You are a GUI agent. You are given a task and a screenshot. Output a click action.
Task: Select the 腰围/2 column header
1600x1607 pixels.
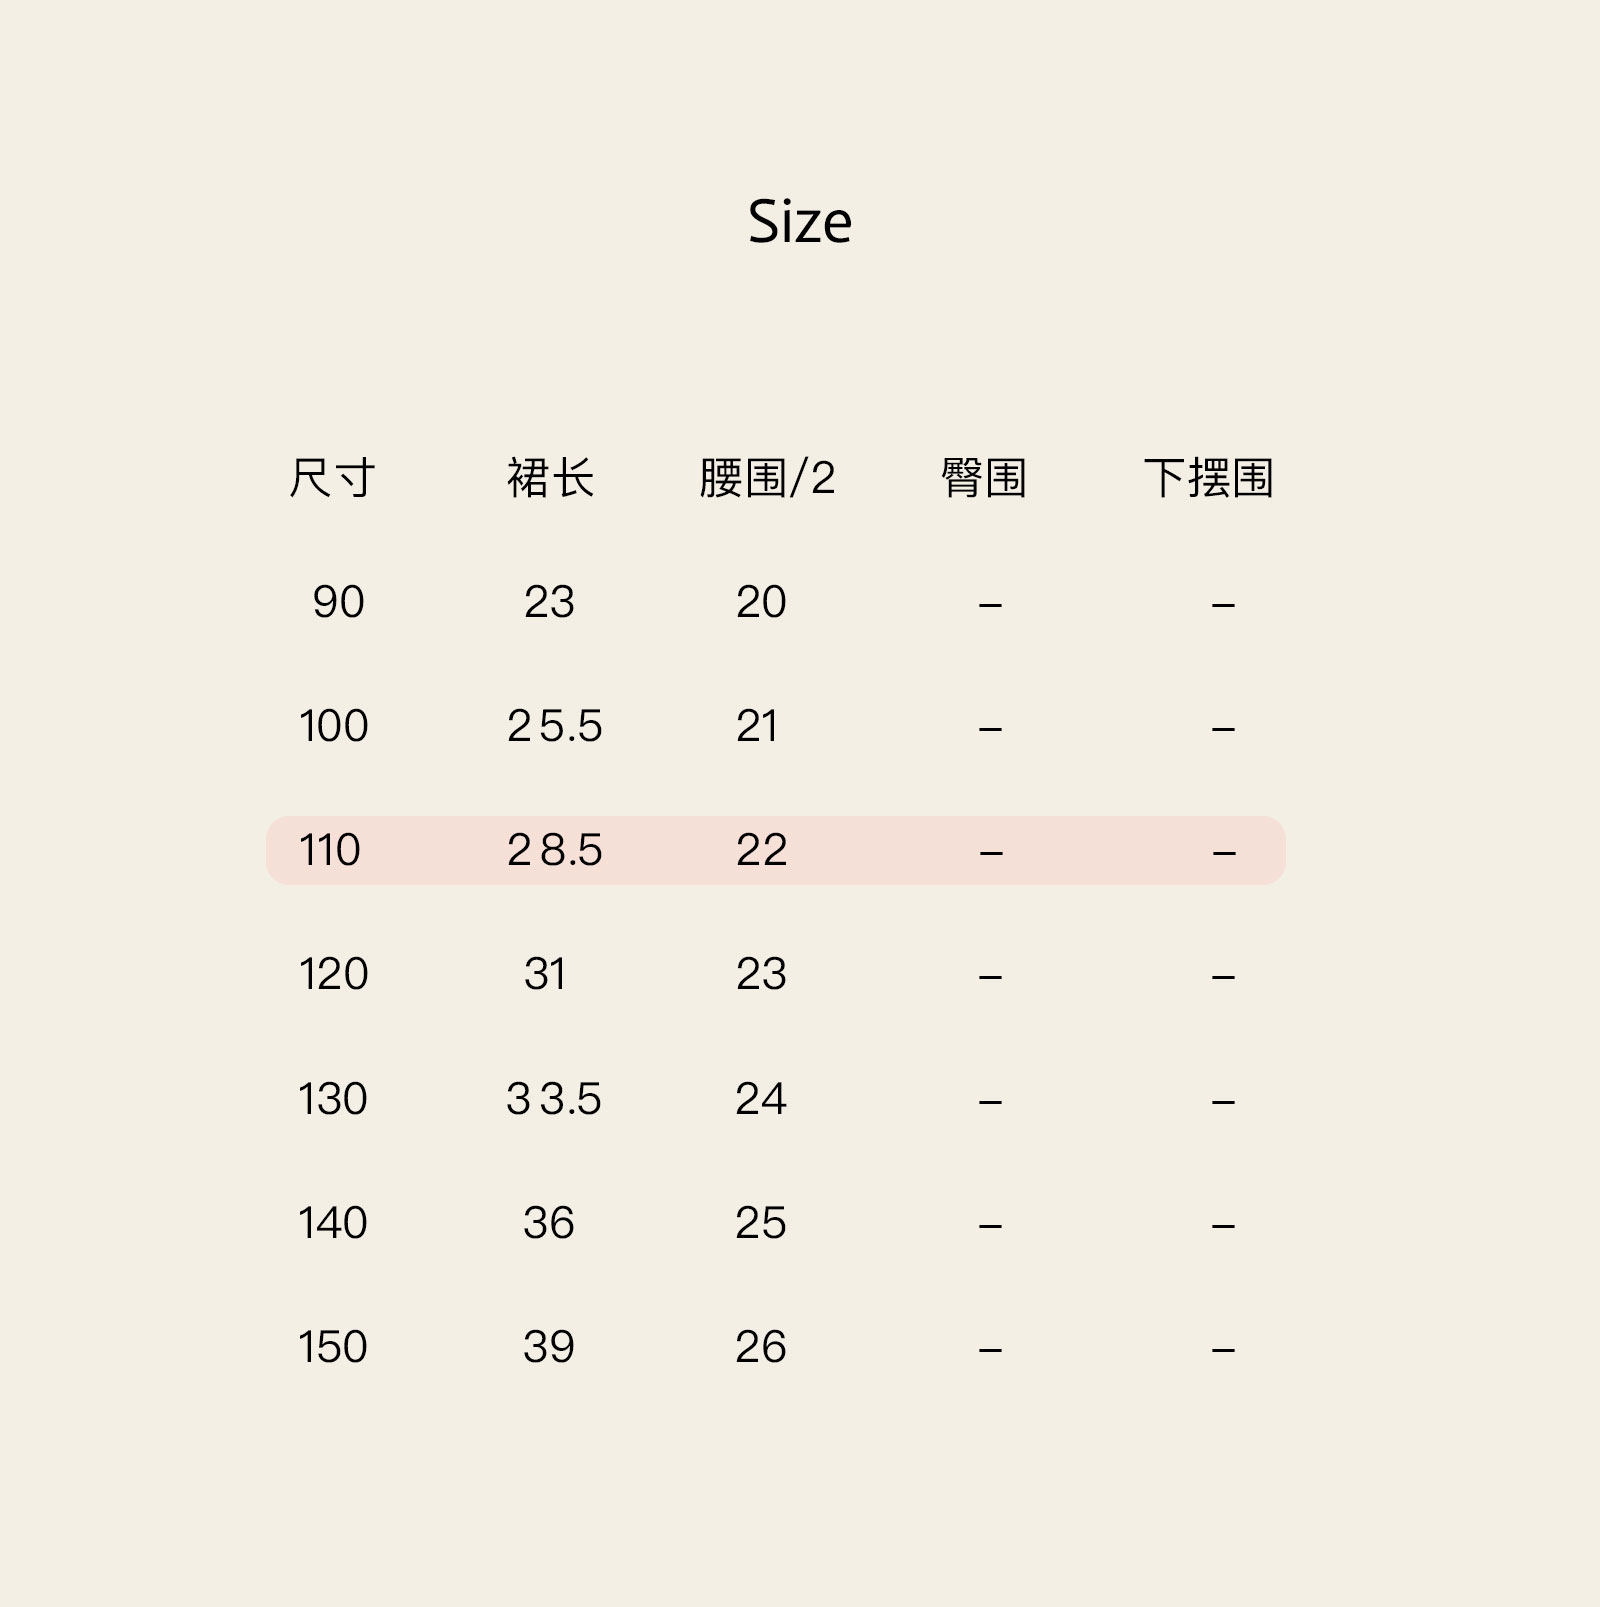click(x=767, y=478)
